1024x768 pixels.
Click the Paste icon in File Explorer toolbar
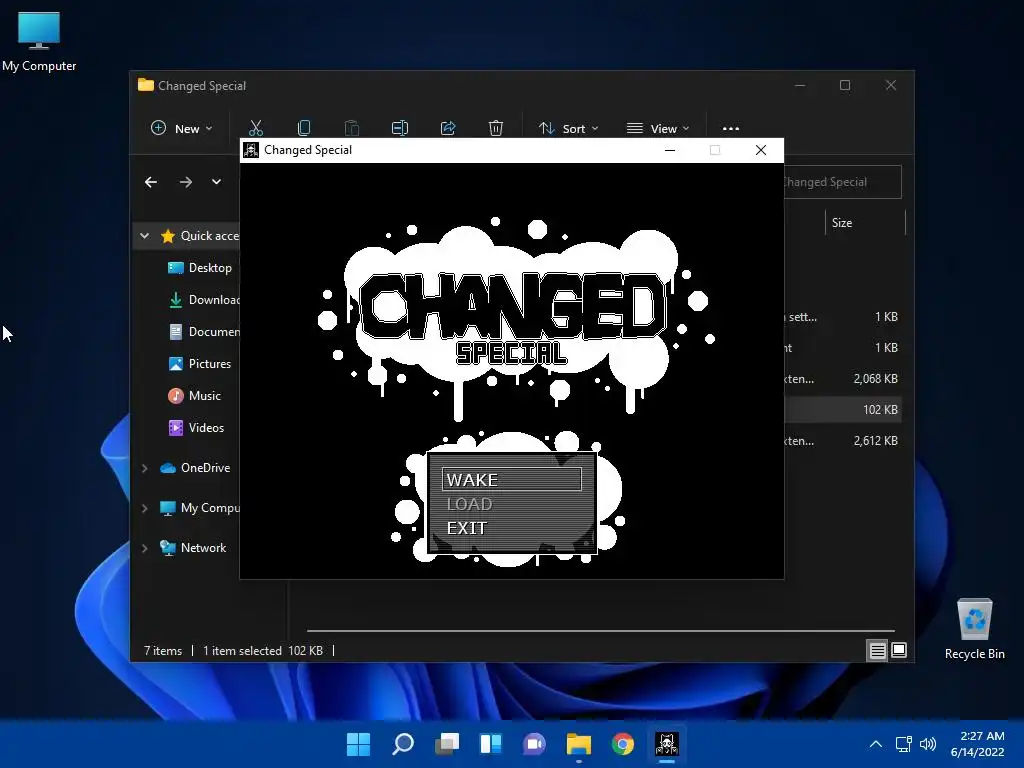point(351,128)
